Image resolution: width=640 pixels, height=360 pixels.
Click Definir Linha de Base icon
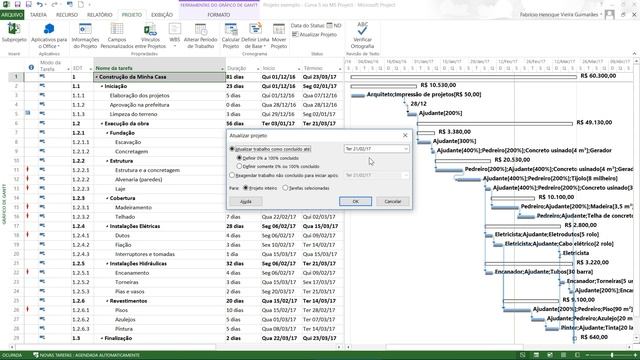tap(255, 29)
